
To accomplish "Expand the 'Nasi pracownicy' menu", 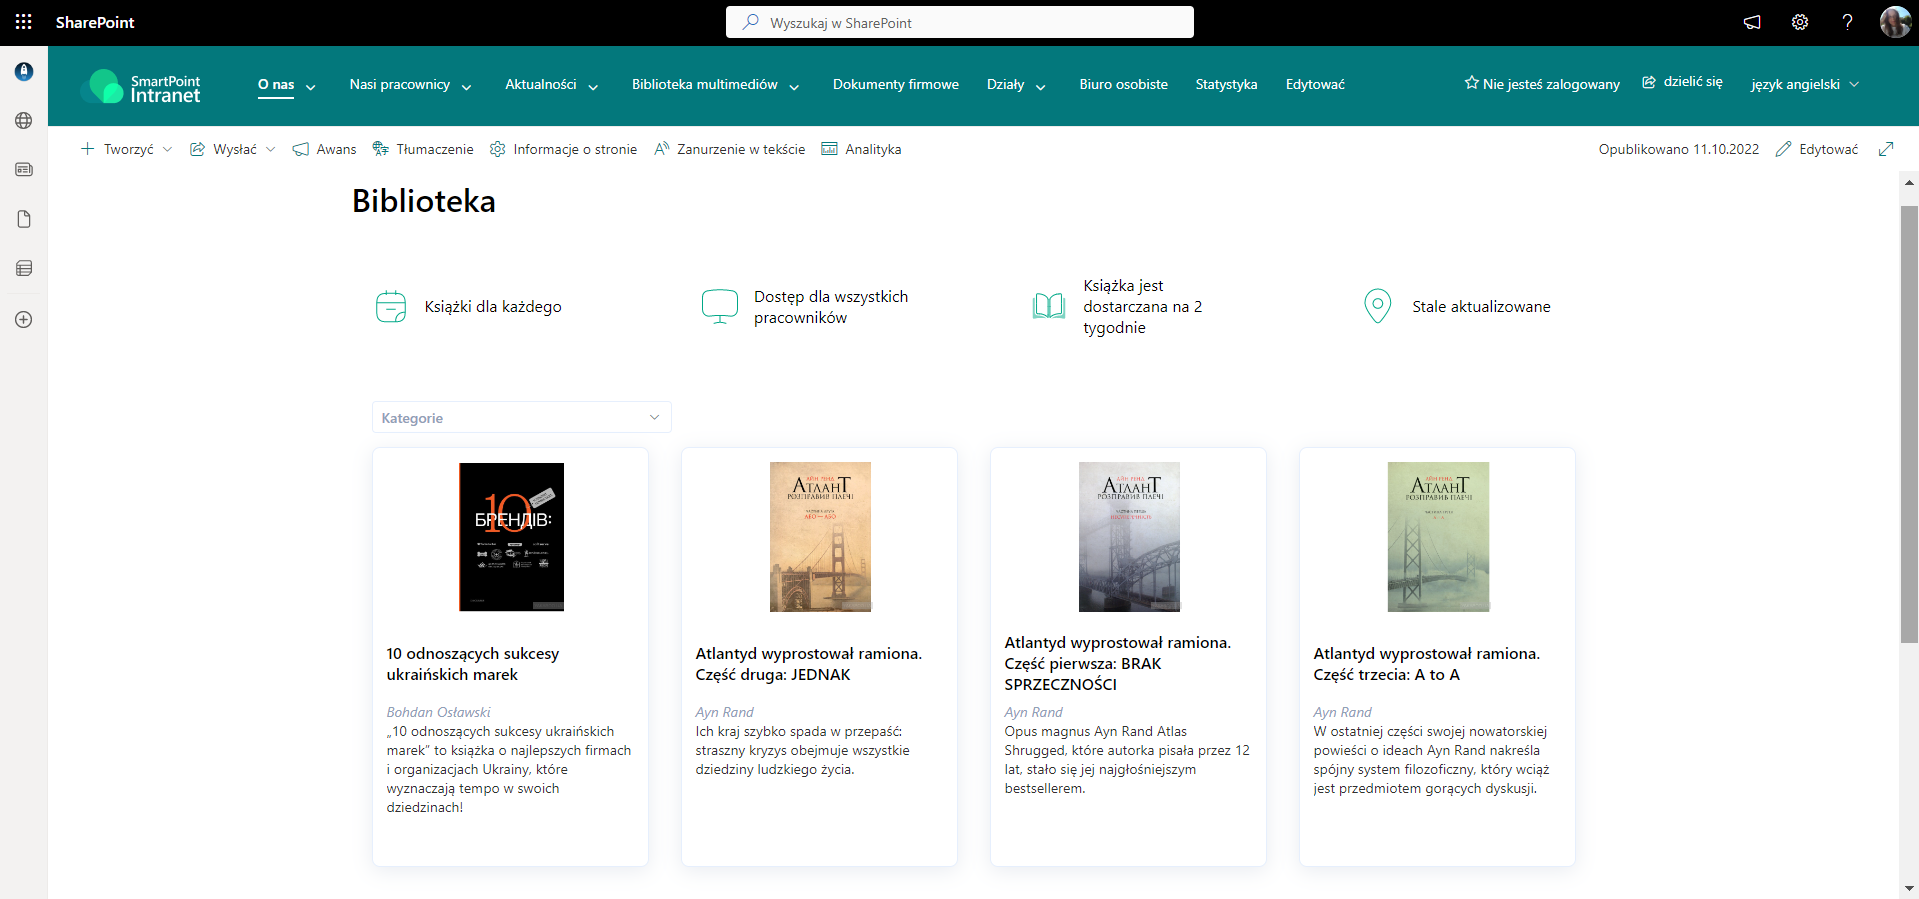I will click(410, 85).
